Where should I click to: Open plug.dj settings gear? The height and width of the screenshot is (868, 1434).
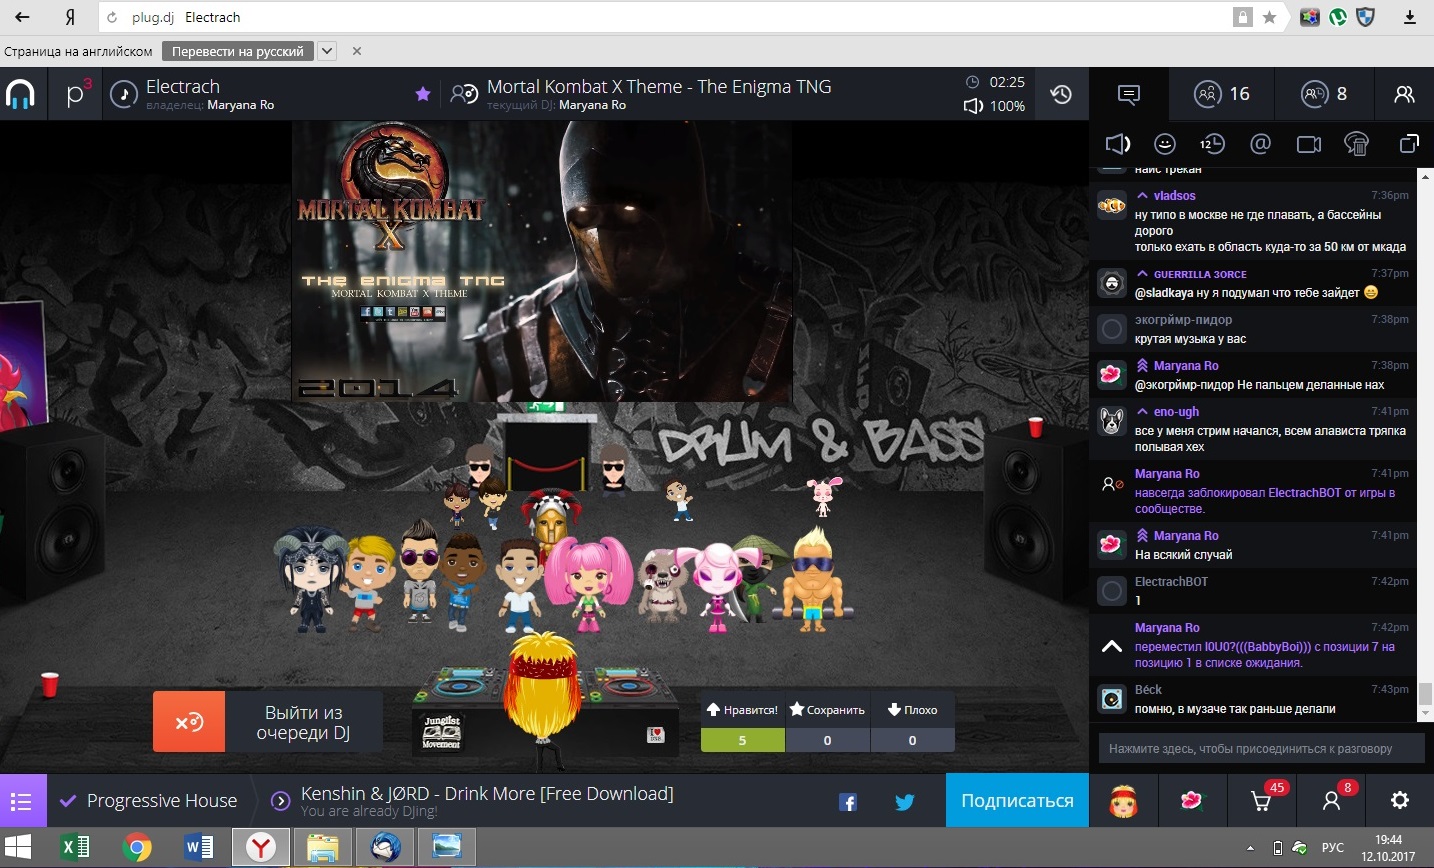coord(1400,800)
